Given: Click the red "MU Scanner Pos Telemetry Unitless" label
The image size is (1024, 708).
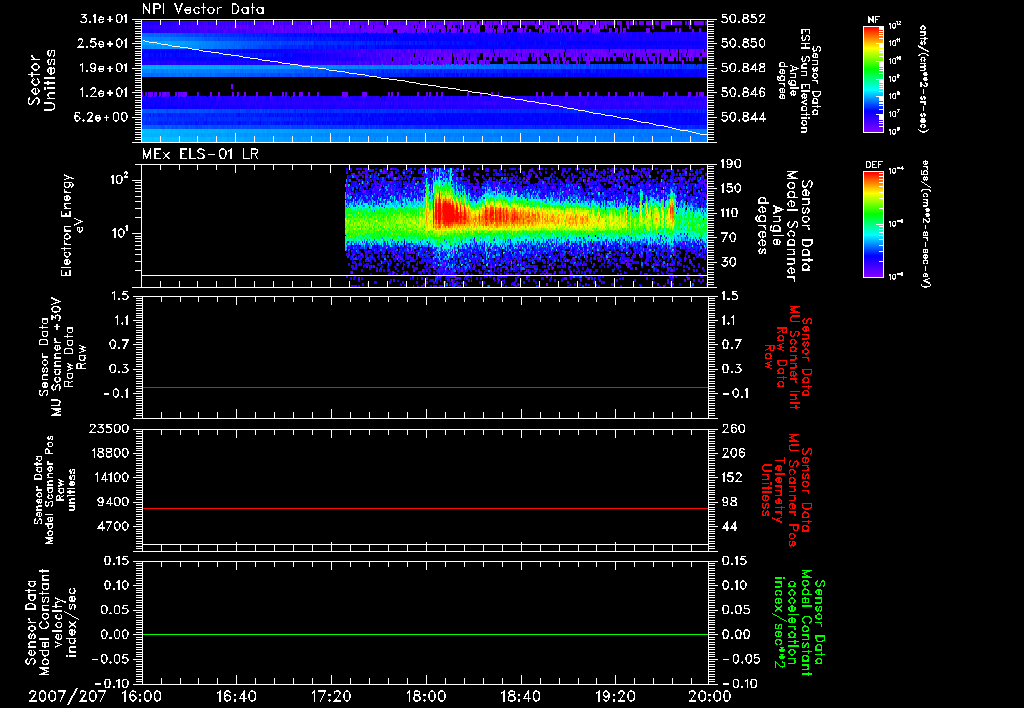Looking at the screenshot, I should tap(786, 490).
